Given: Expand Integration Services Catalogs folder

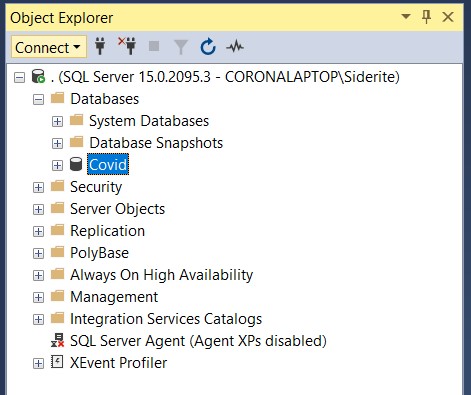Looking at the screenshot, I should tap(38, 320).
